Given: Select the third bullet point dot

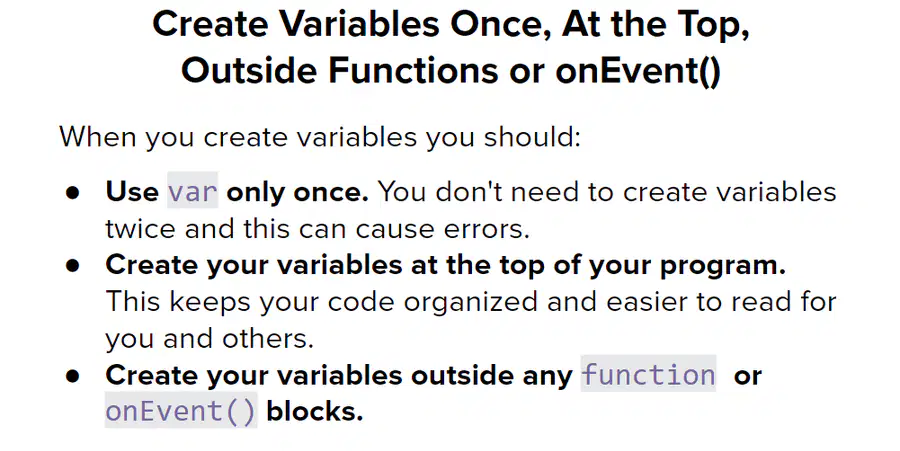Looking at the screenshot, I should click(72, 376).
